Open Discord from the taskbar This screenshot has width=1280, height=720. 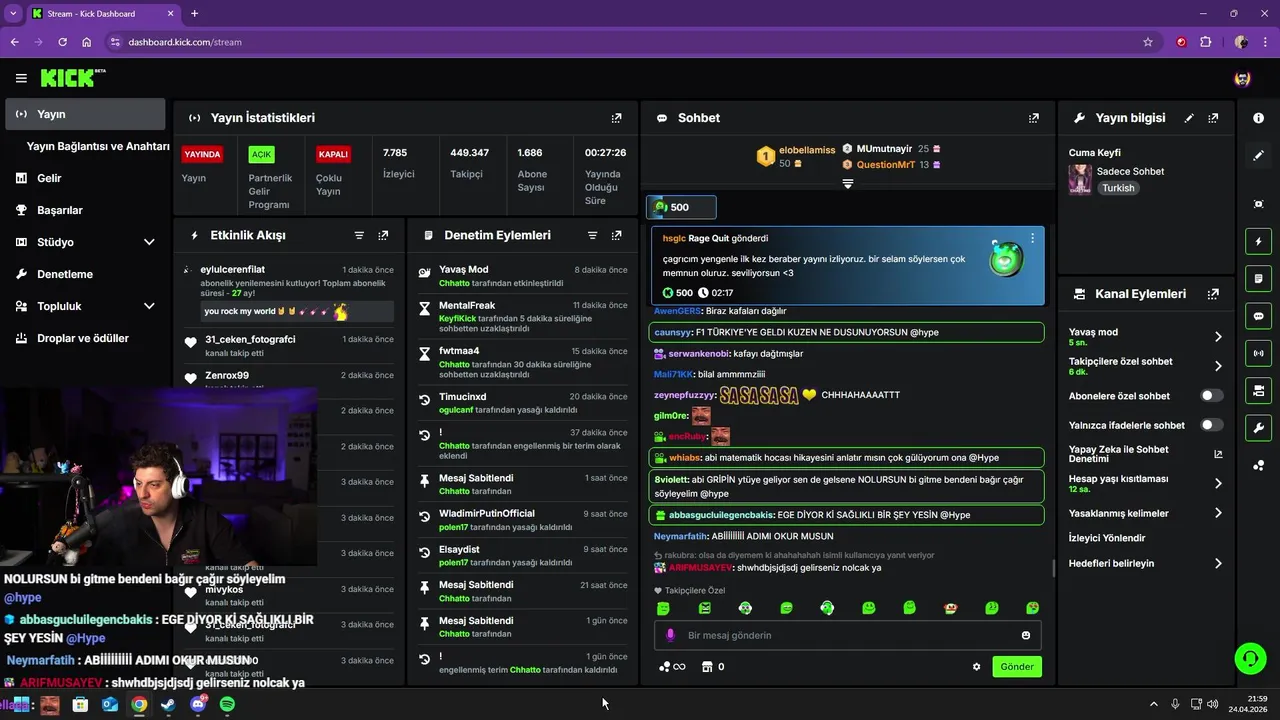(198, 704)
